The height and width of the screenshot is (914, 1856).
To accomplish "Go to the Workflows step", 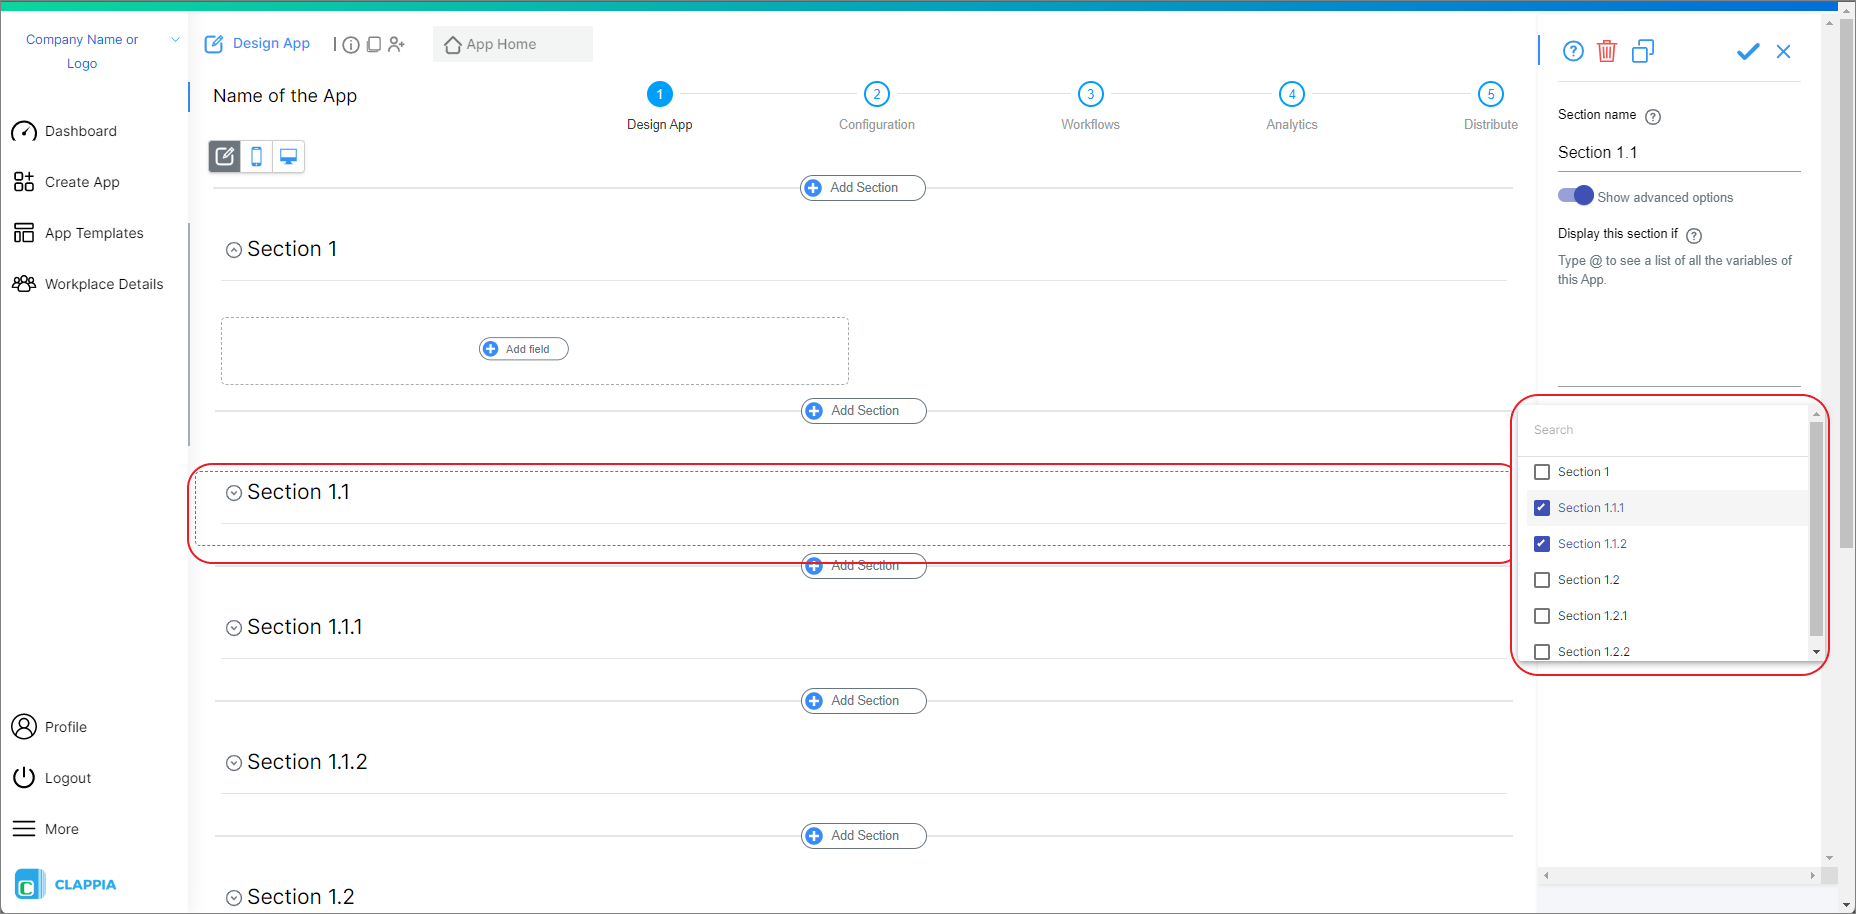I will [x=1090, y=94].
